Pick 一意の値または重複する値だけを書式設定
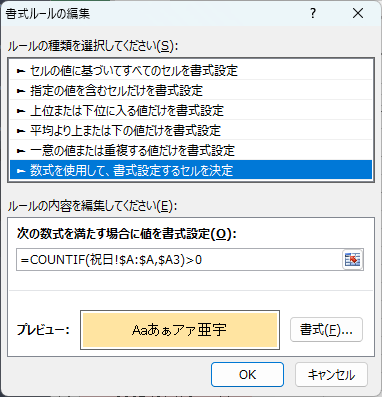This screenshot has width=382, height=397. (191, 151)
